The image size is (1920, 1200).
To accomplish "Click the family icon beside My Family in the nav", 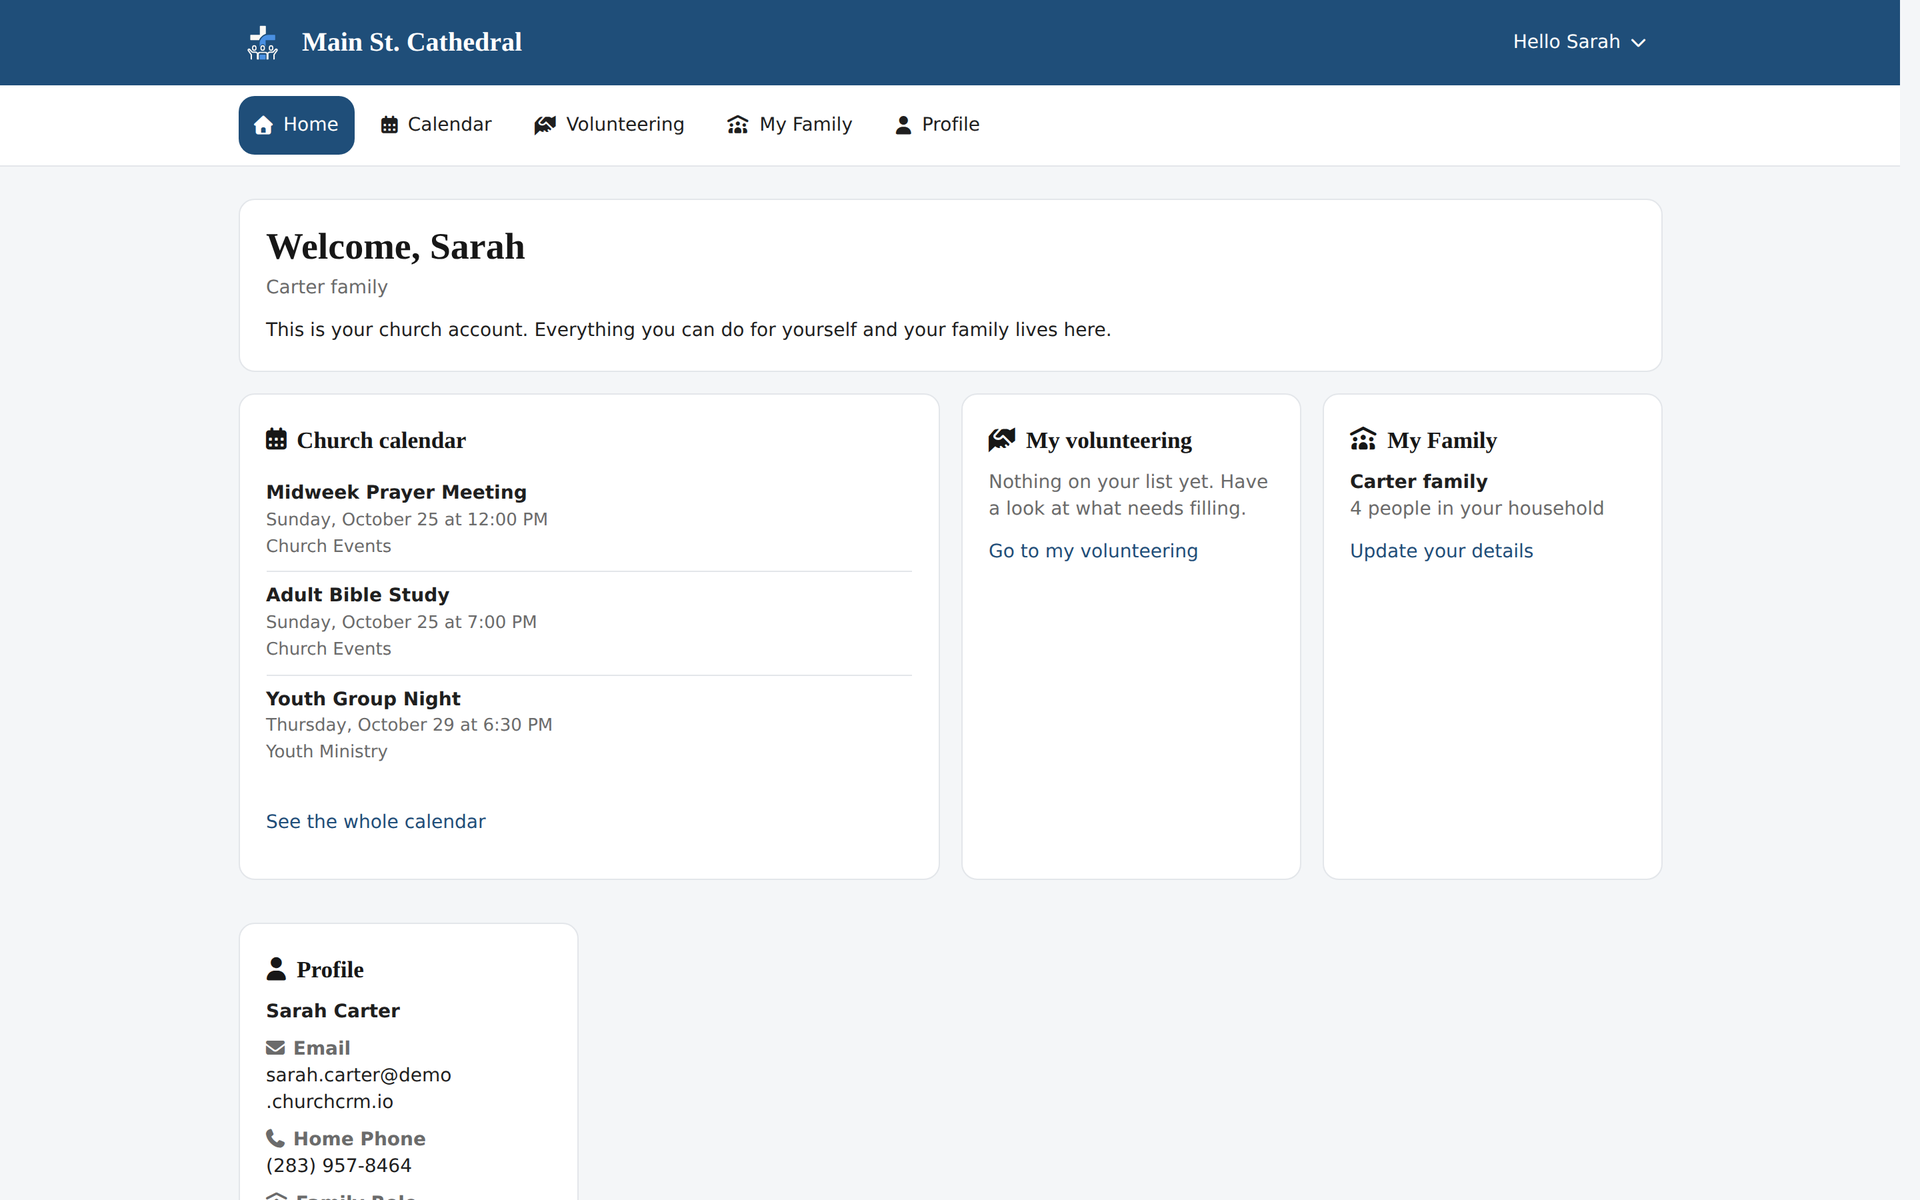I will coord(737,125).
